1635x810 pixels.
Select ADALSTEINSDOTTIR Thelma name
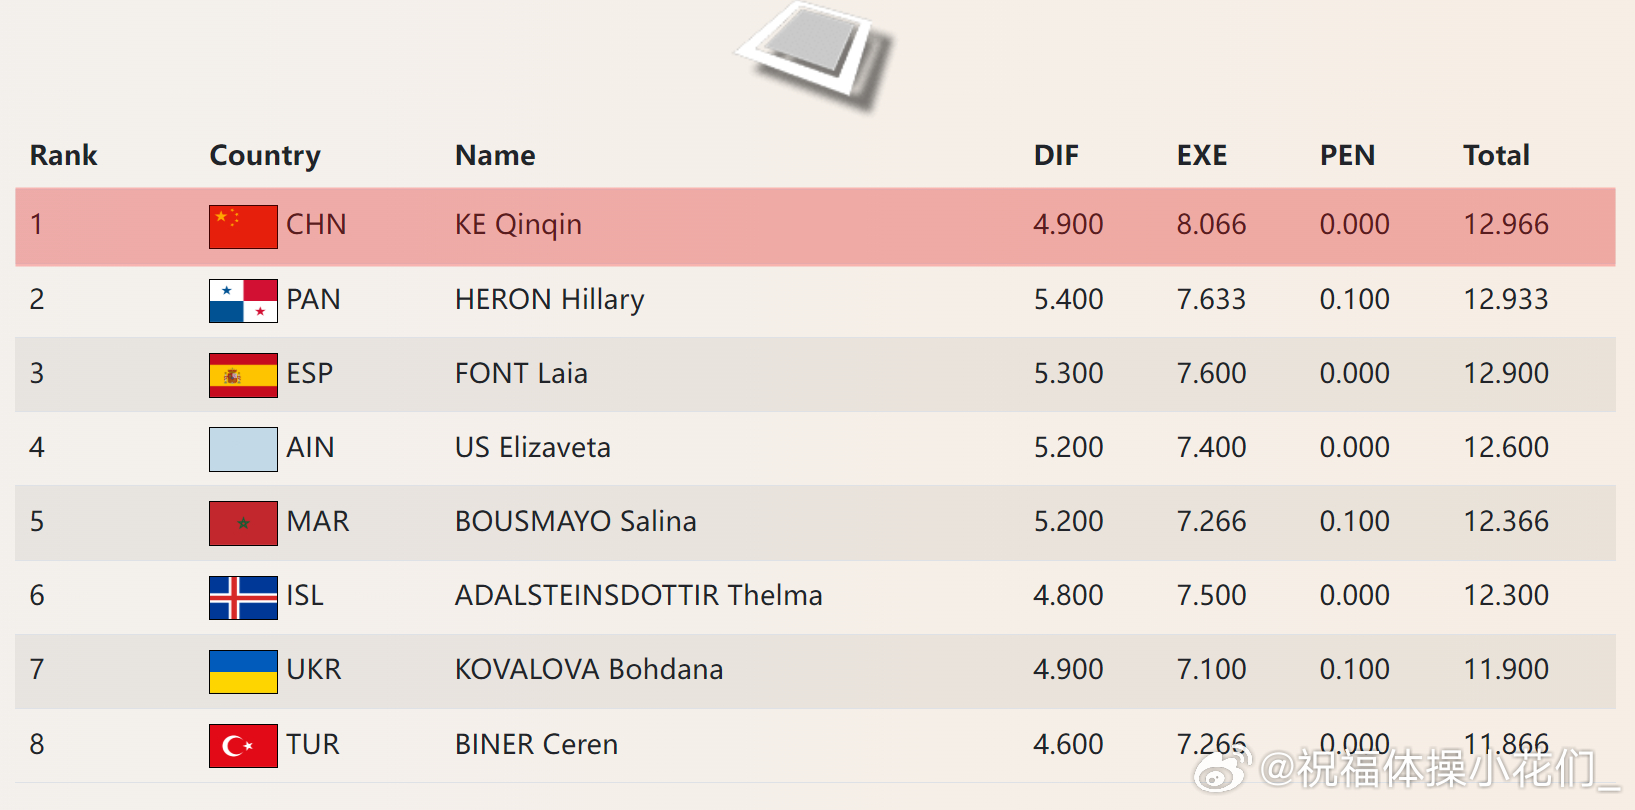coord(638,595)
